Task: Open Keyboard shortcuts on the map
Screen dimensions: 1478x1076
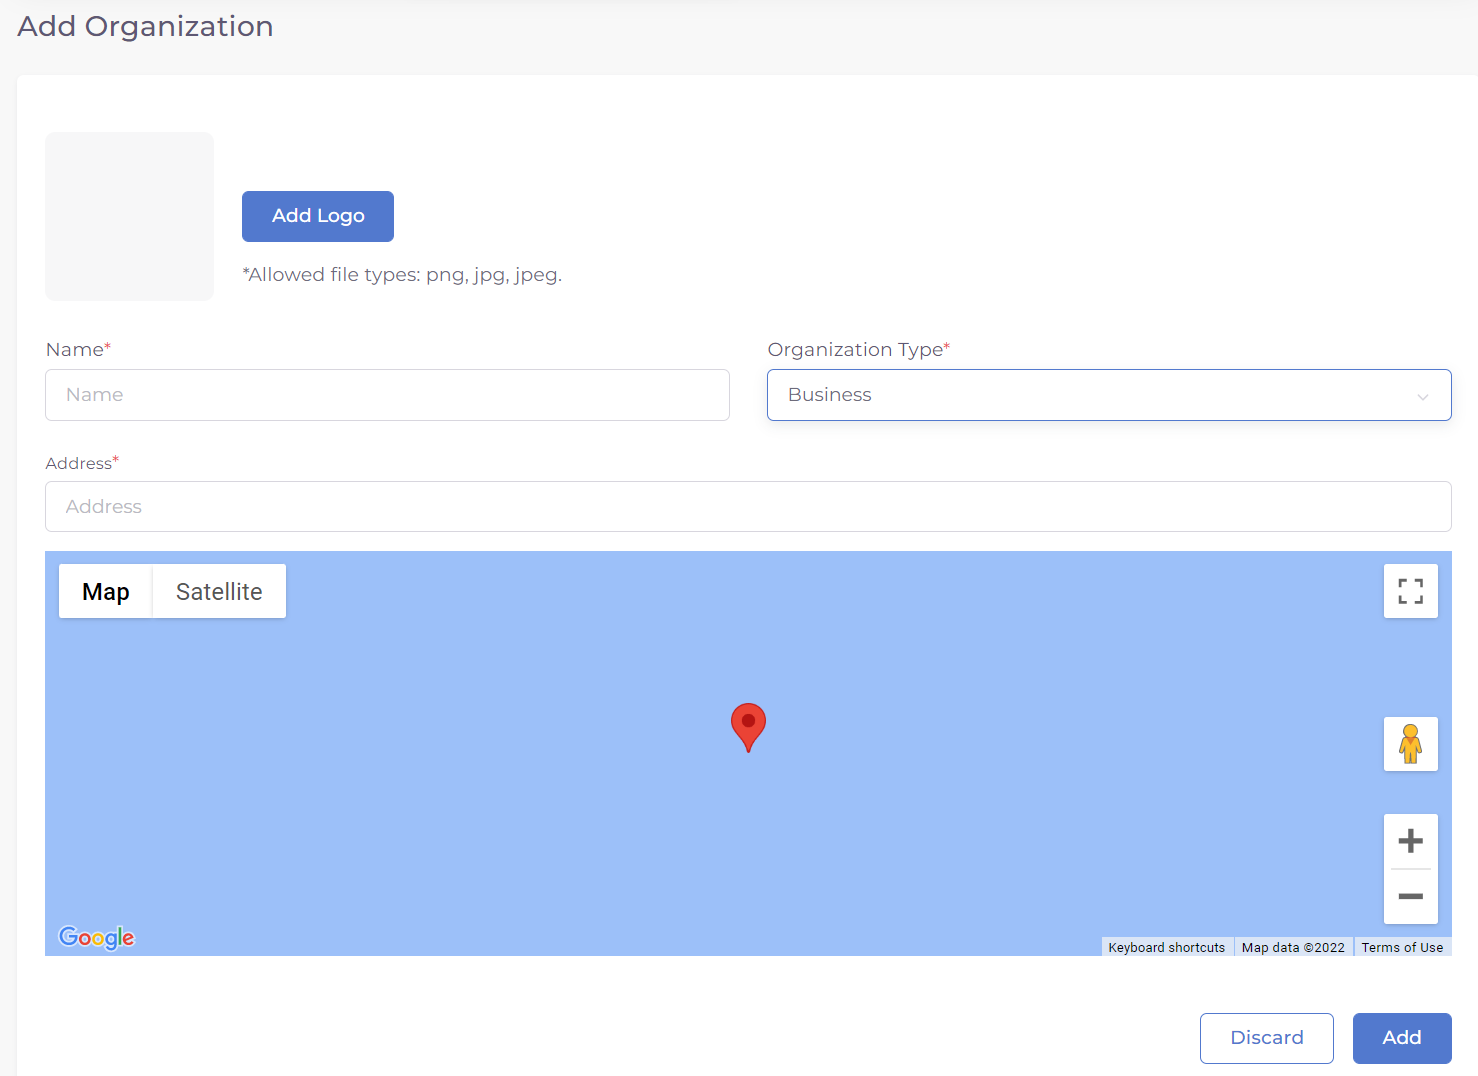Action: [x=1167, y=947]
